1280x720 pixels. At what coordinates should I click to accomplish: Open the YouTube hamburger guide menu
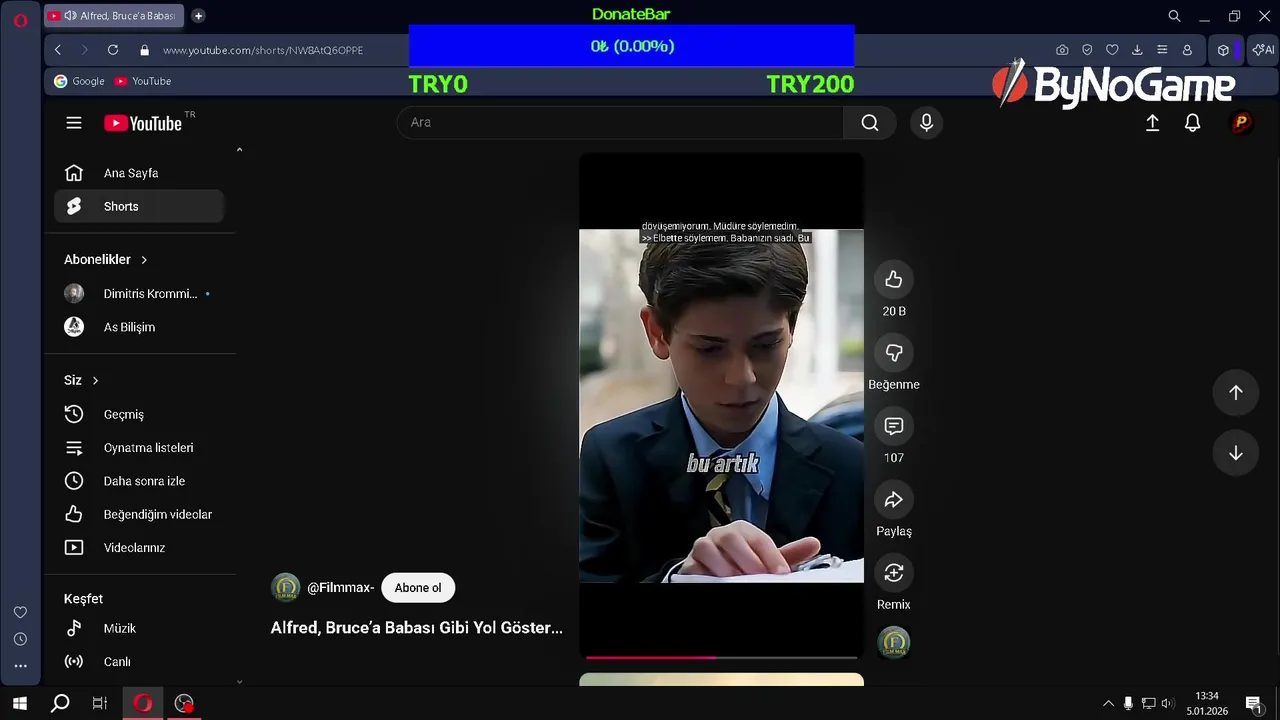[74, 123]
